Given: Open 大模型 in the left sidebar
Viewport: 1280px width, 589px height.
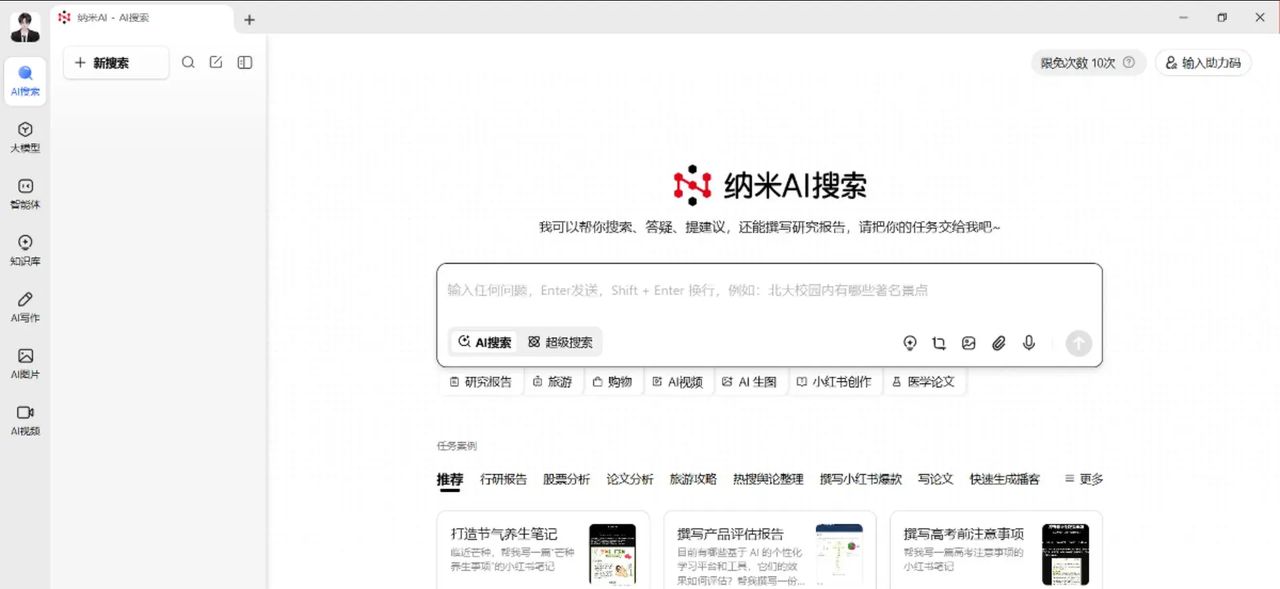Looking at the screenshot, I should [25, 137].
